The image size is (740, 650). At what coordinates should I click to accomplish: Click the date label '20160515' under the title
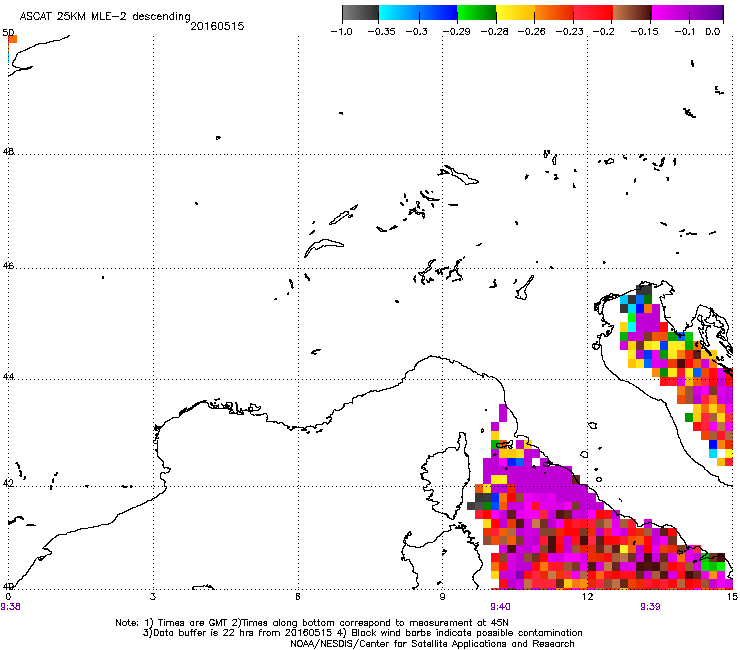217,26
